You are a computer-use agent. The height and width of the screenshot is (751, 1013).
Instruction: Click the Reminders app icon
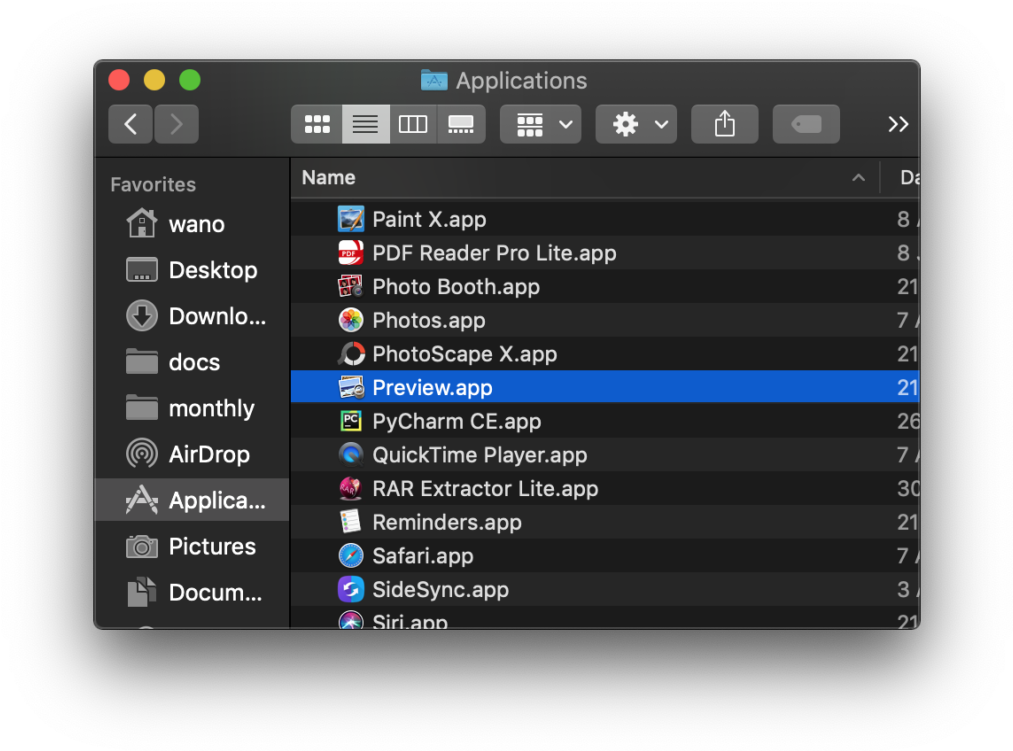tap(351, 522)
